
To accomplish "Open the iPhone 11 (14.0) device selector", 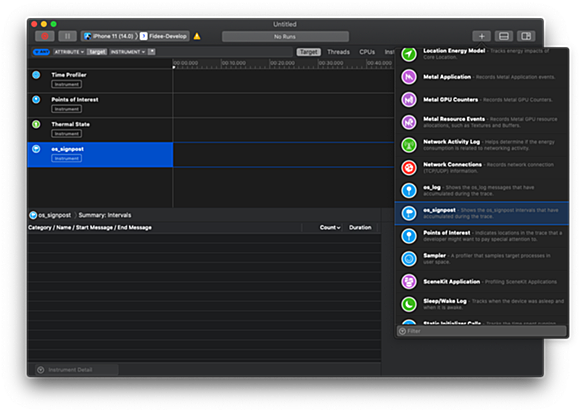I will pyautogui.click(x=109, y=36).
